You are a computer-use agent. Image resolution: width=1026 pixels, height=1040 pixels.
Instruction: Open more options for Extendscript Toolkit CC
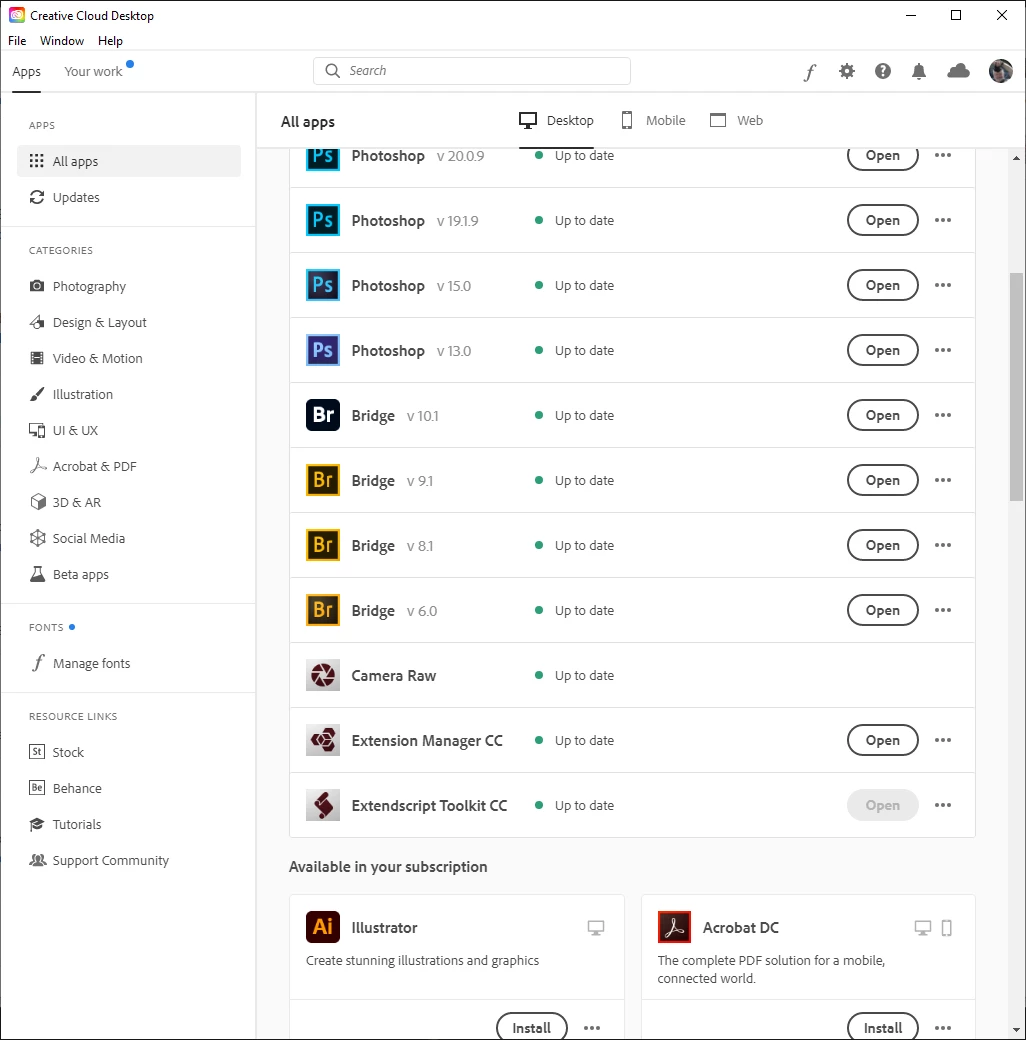click(x=942, y=805)
